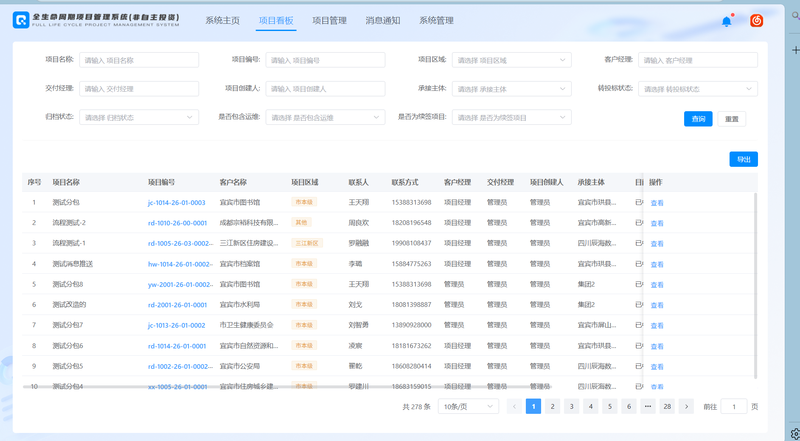The image size is (800, 441).
Task: Click the blue 查询 button
Action: point(698,119)
